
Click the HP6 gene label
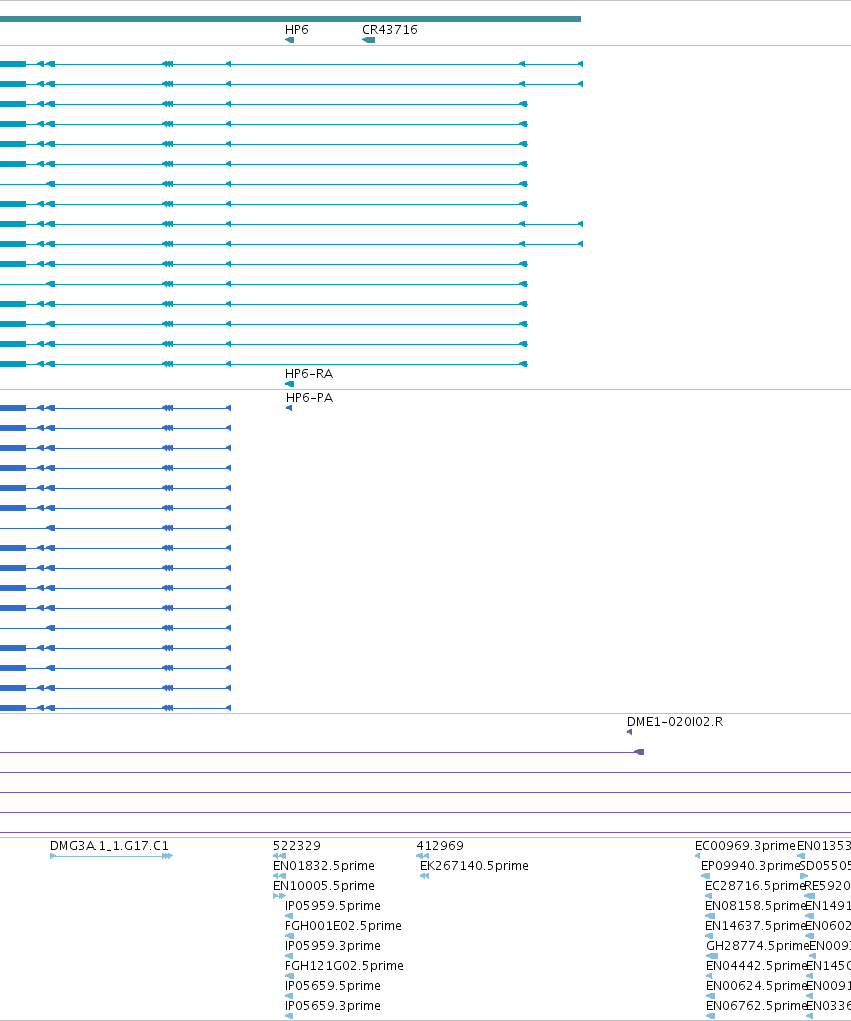click(297, 30)
